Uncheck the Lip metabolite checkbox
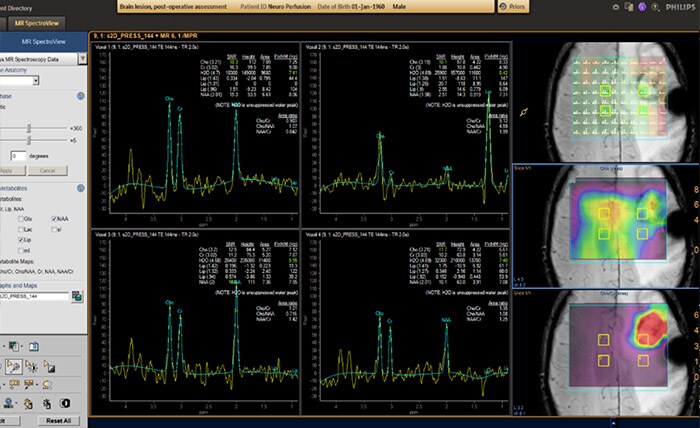 (21, 240)
